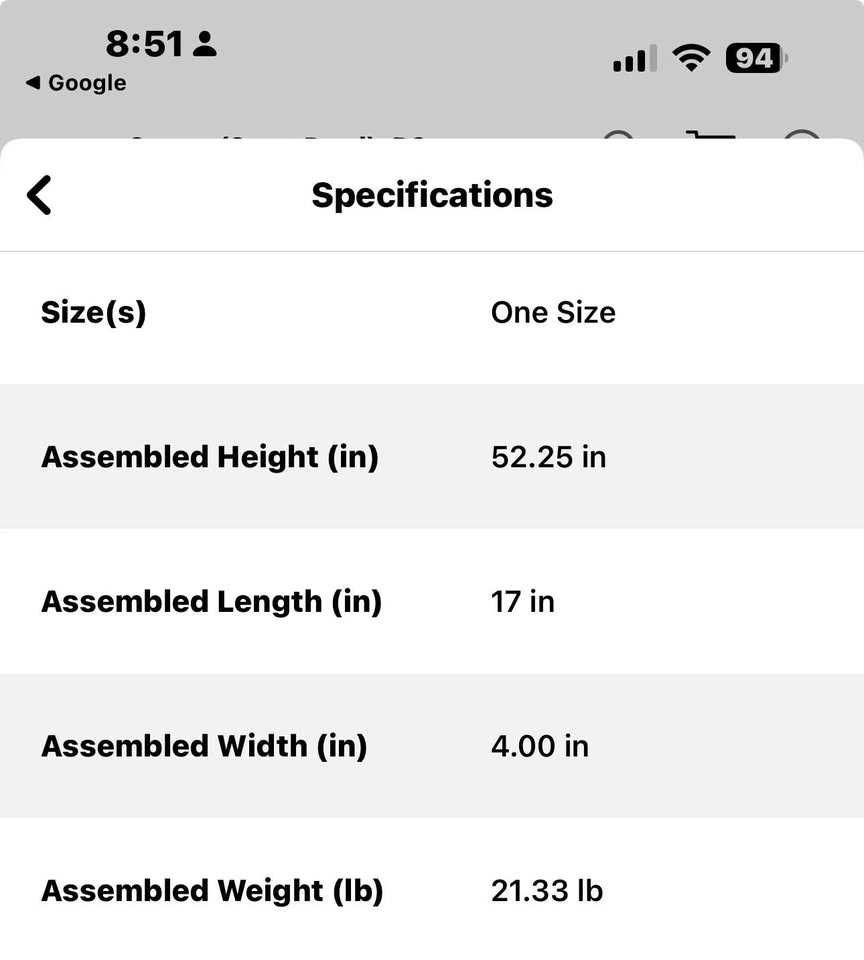Select the Assembled Length (in) row

click(x=432, y=601)
